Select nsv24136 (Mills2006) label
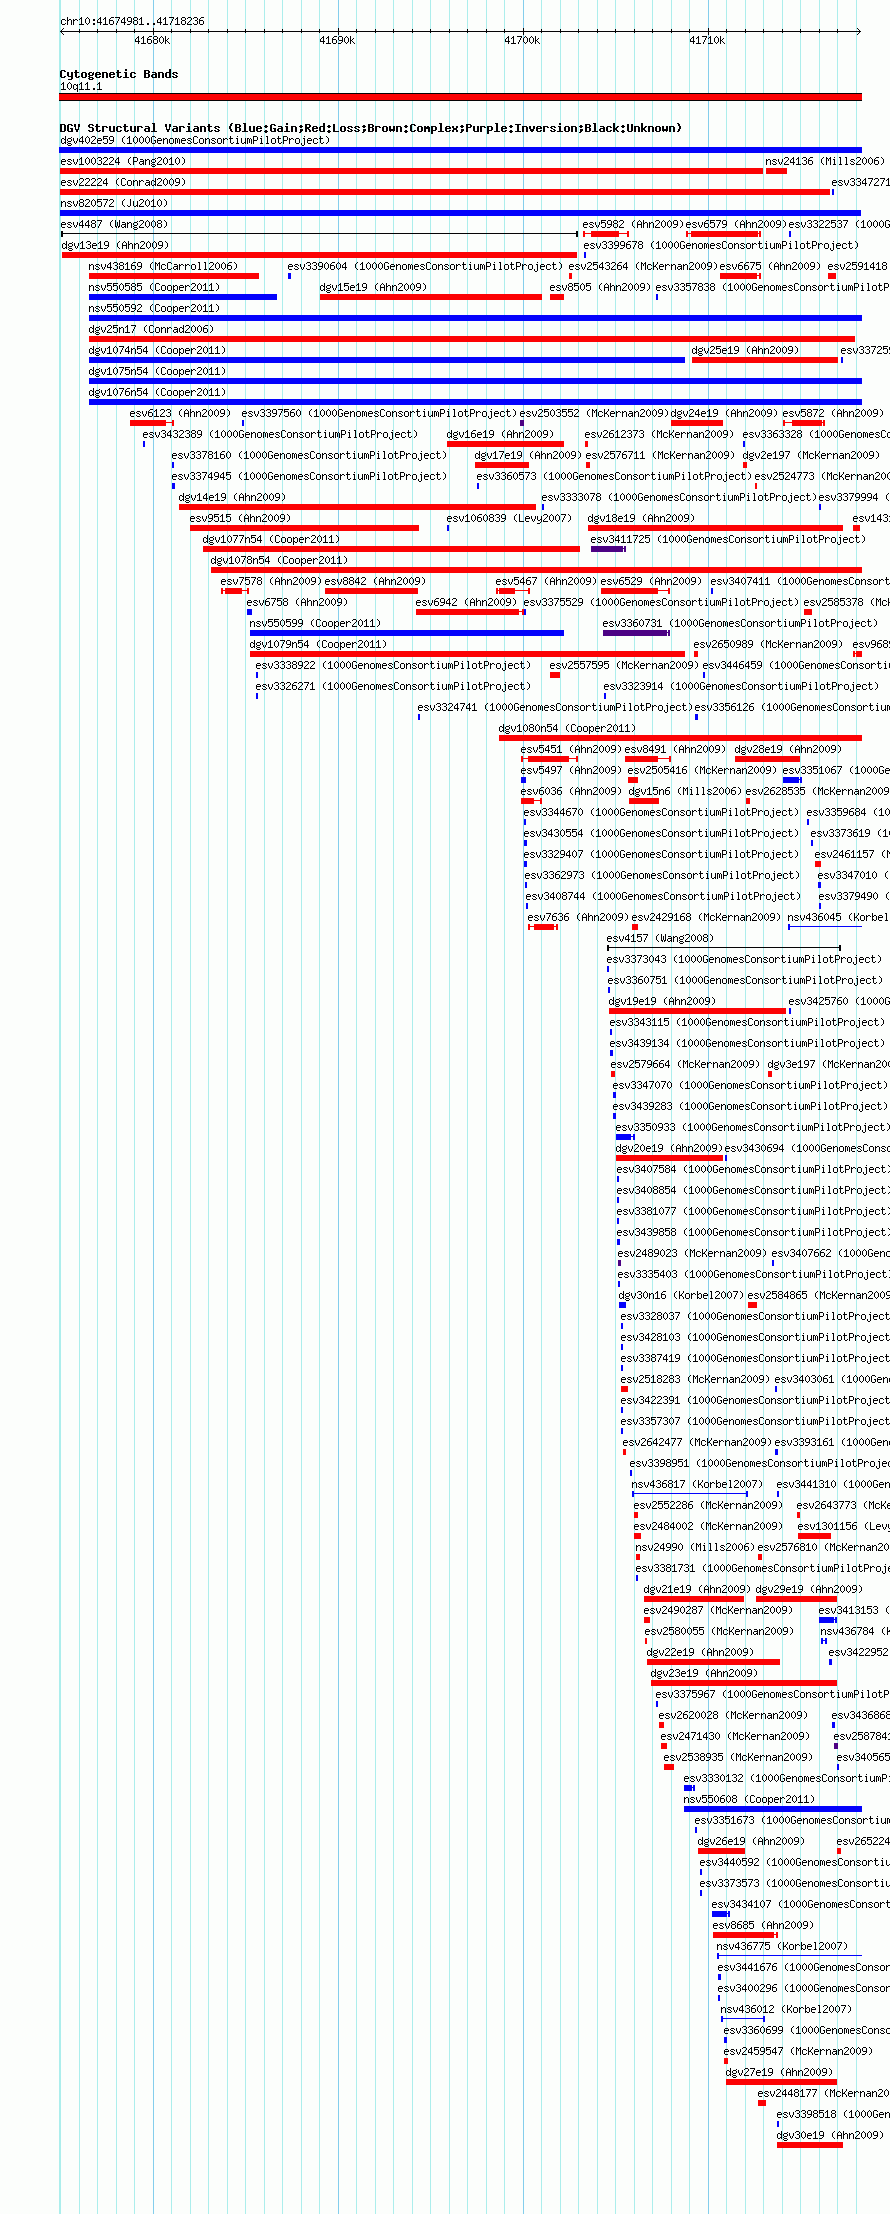 (825, 161)
